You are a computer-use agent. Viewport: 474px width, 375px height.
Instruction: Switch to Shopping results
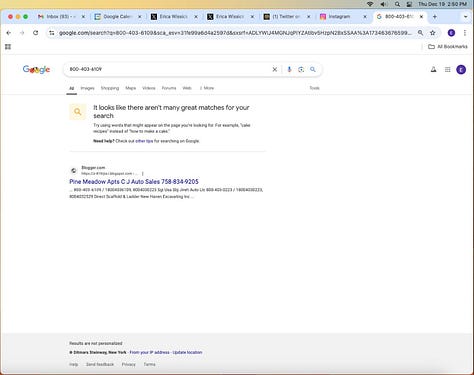coord(110,88)
